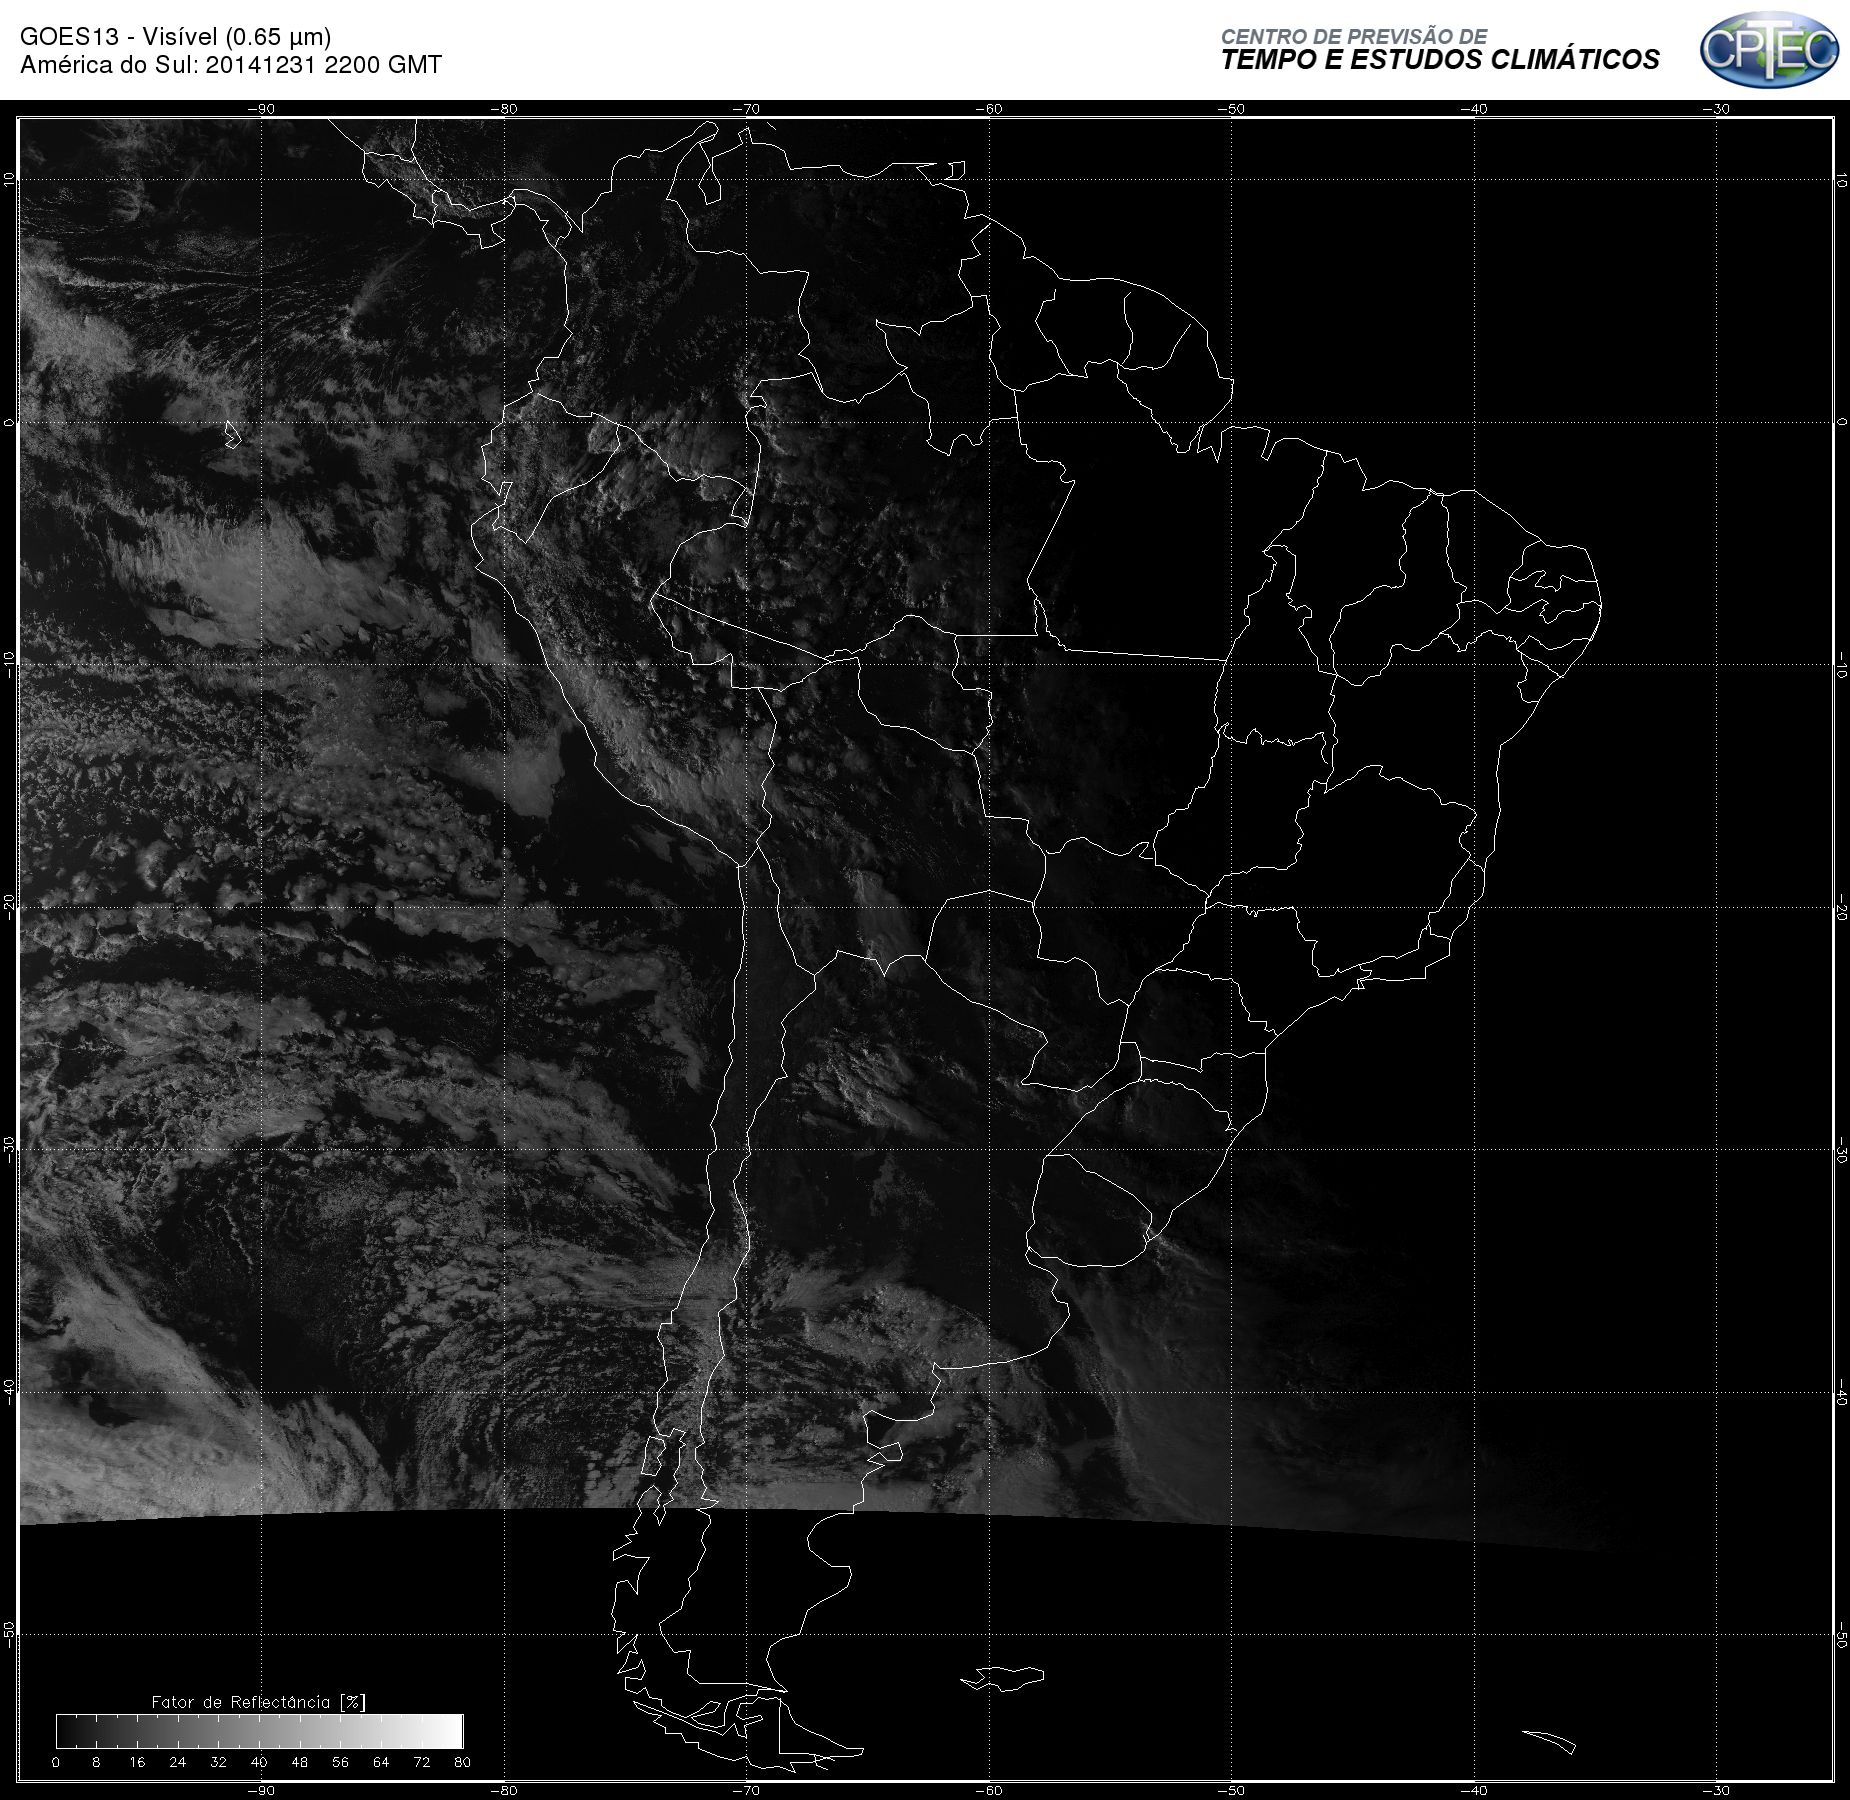The height and width of the screenshot is (1800, 1850).
Task: Click the top '-70' longitude label
Action: coord(746,109)
